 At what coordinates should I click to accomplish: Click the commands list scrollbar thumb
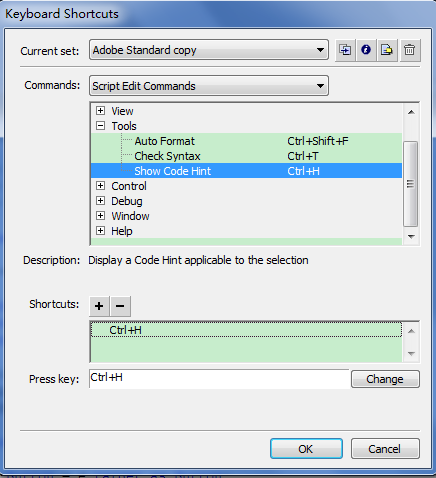coord(411,184)
